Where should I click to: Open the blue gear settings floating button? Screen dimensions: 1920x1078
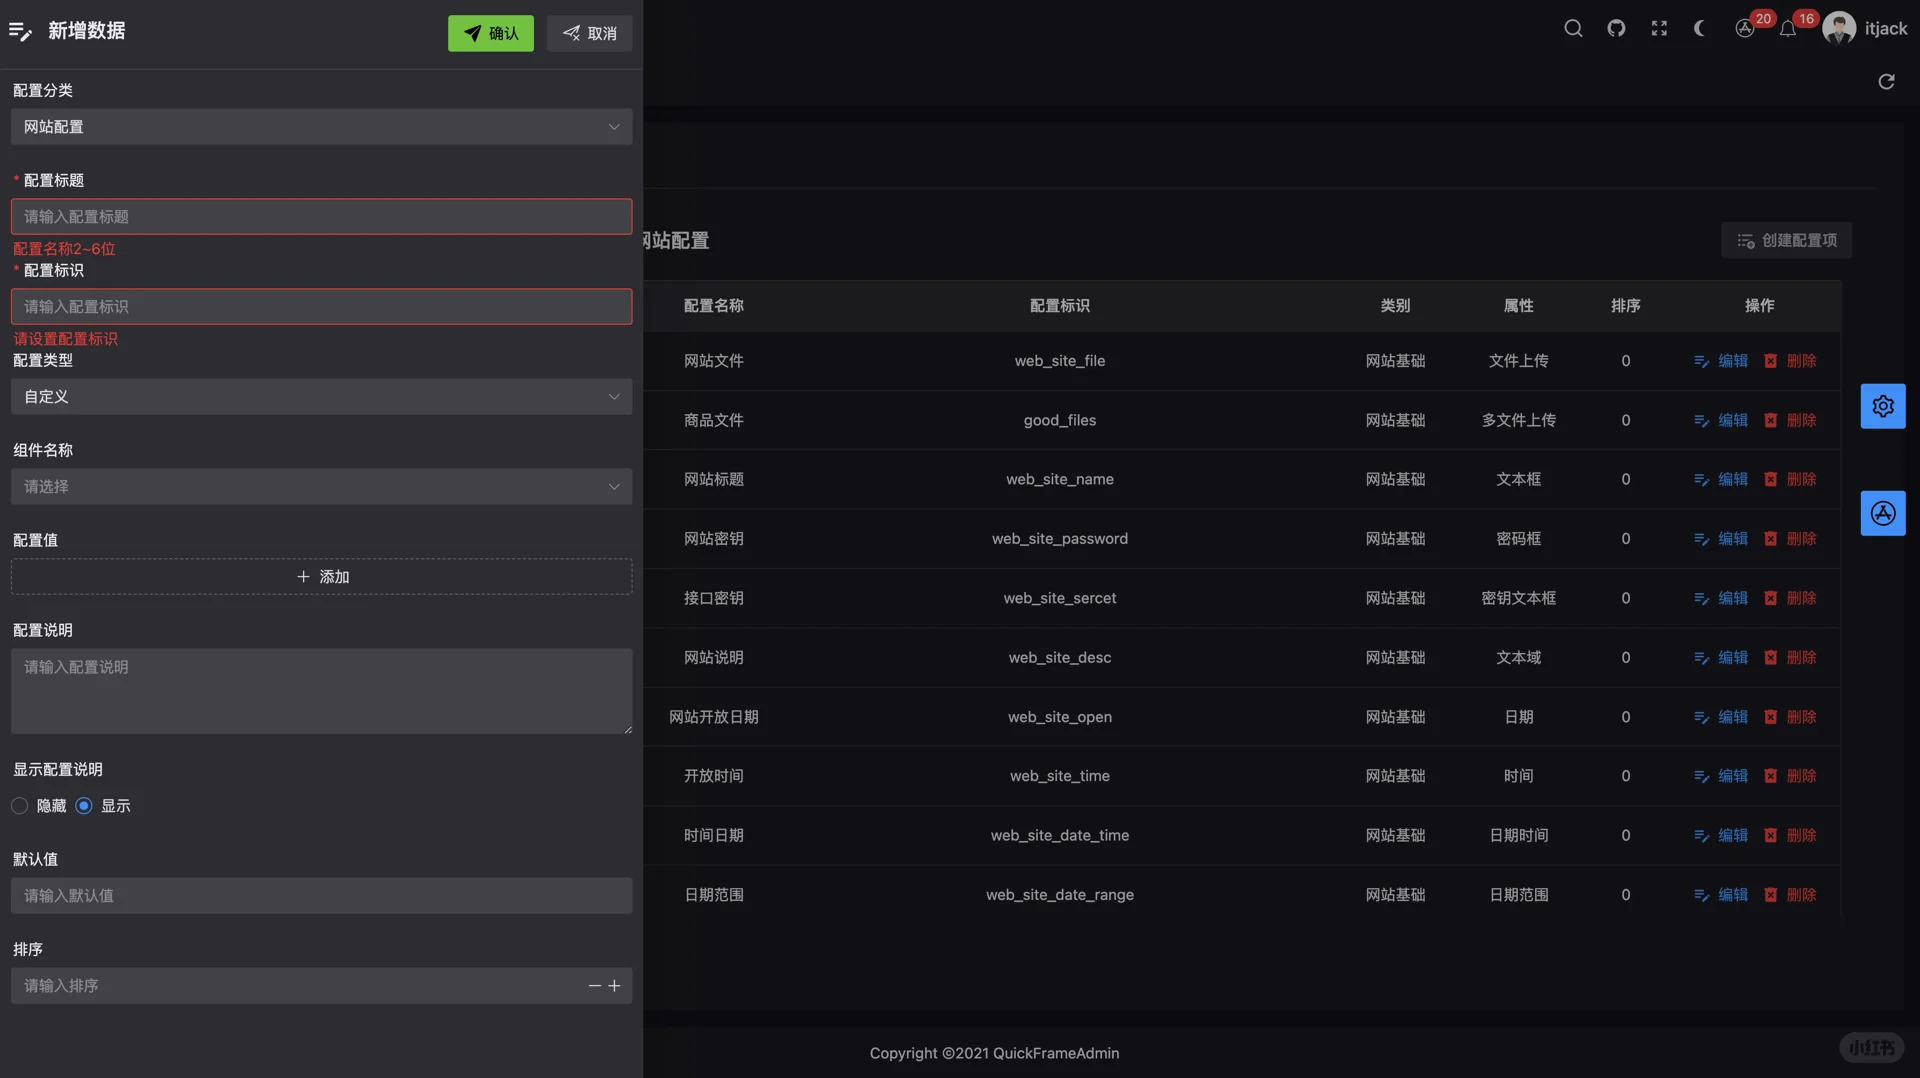tap(1883, 406)
